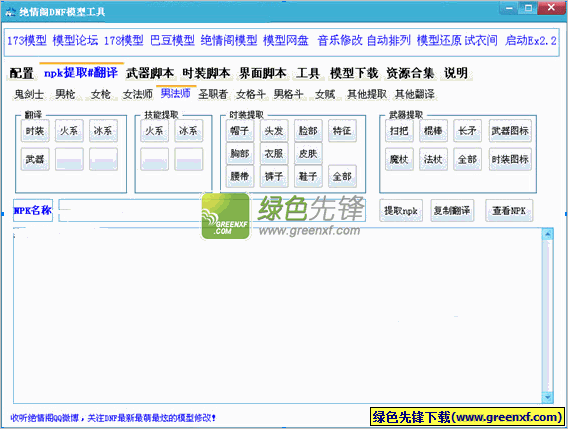Click the 裤子 button
568x429 pixels.
(273, 176)
